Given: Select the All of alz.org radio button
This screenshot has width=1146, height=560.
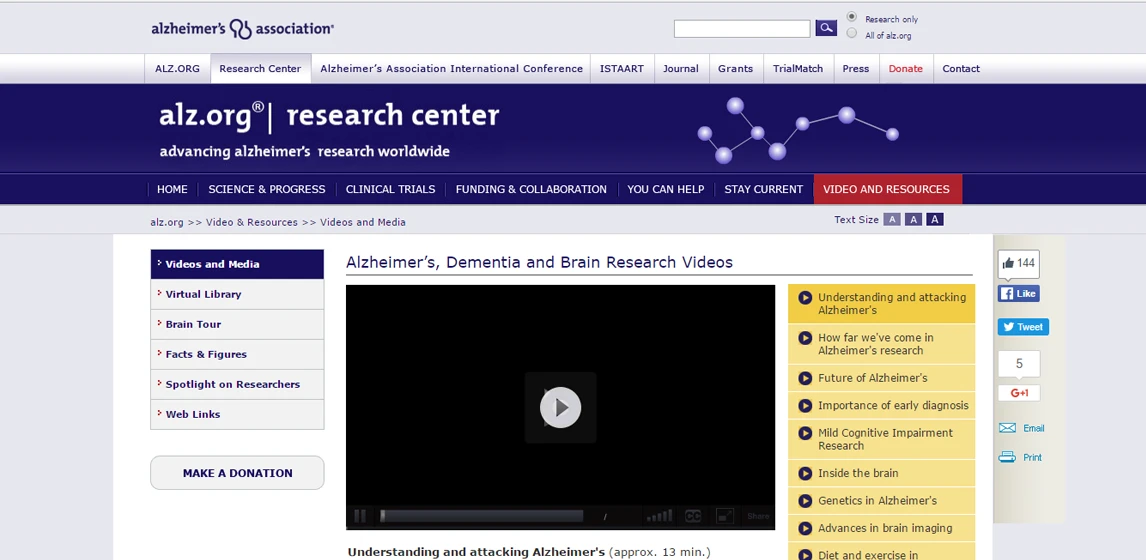Looking at the screenshot, I should point(851,34).
